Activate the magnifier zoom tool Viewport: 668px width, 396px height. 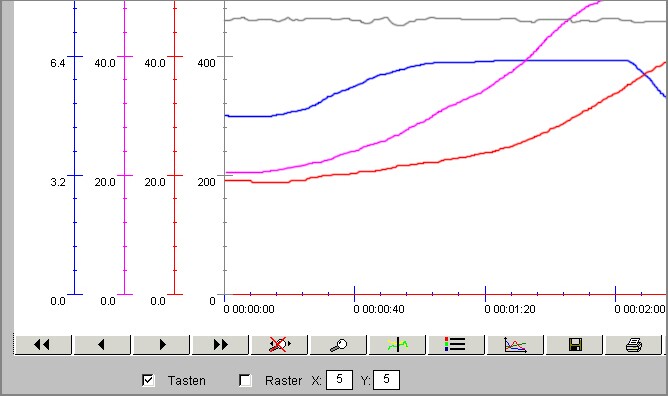click(x=338, y=344)
